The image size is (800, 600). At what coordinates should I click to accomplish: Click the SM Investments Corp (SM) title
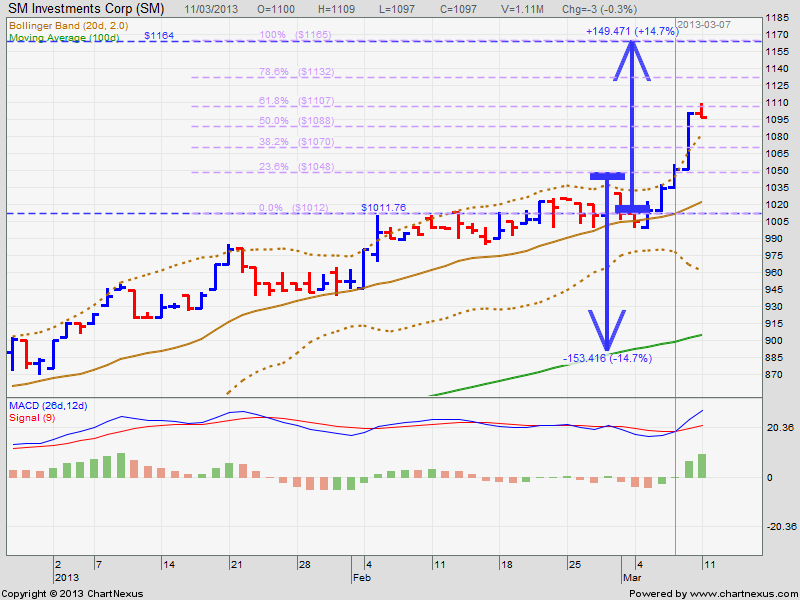pyautogui.click(x=86, y=9)
